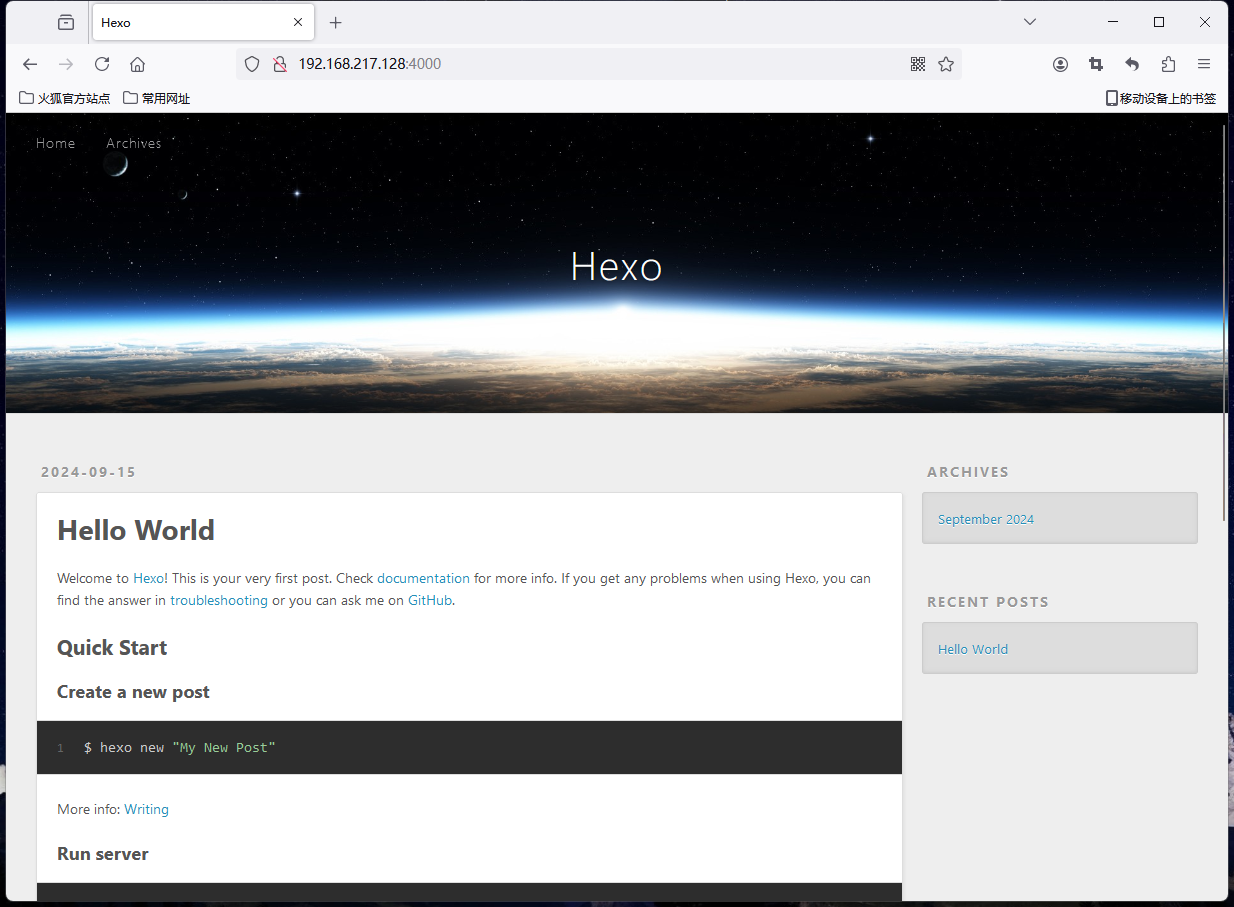The height and width of the screenshot is (907, 1234).
Task: Reload the page with the refresh icon
Action: click(102, 64)
